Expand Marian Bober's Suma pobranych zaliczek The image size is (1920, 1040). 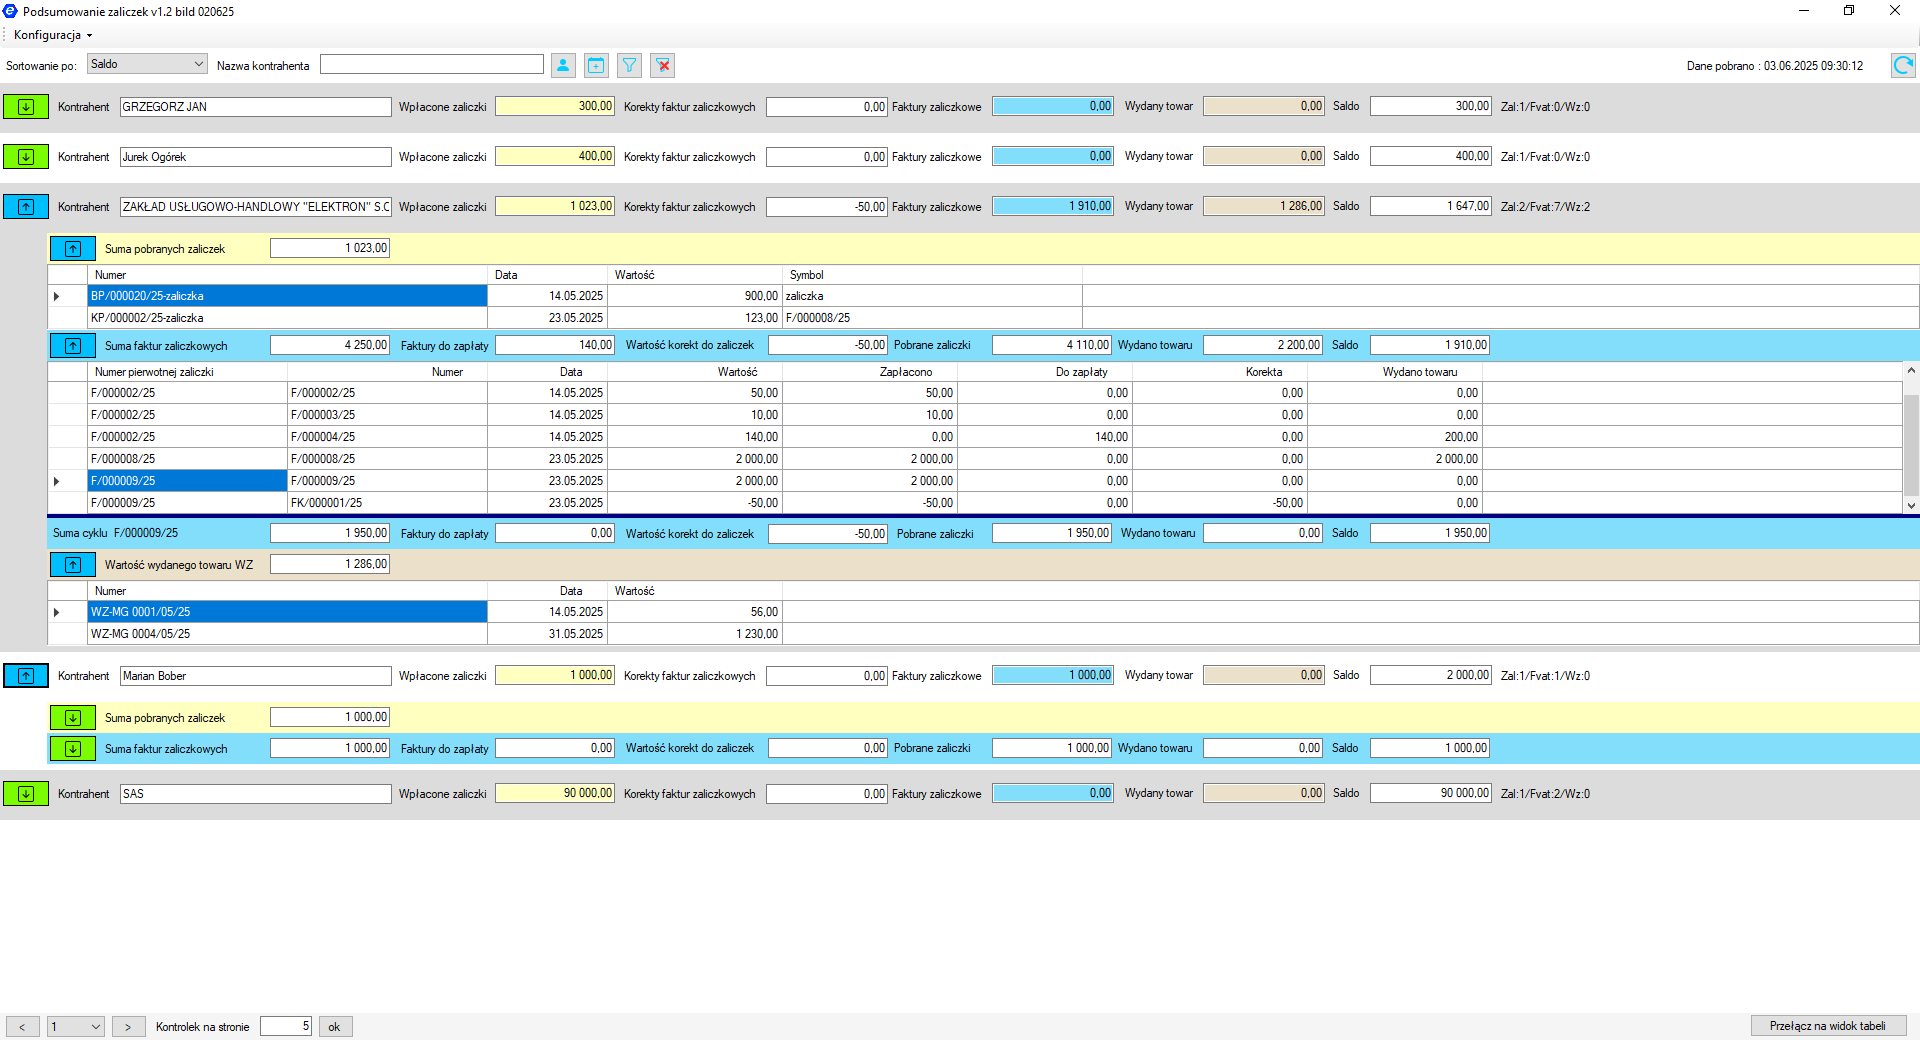[73, 718]
